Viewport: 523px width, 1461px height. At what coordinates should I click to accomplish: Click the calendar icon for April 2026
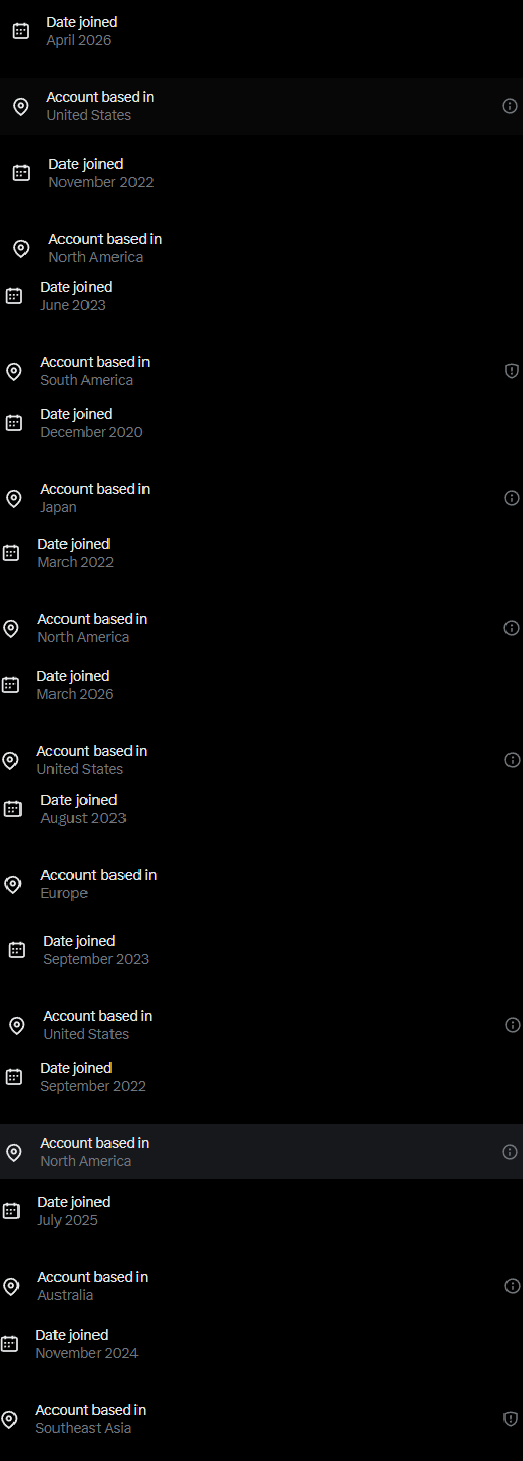[20, 31]
